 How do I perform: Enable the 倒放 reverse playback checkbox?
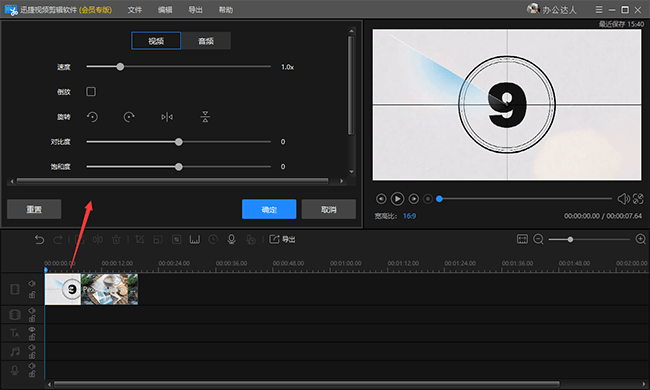91,92
